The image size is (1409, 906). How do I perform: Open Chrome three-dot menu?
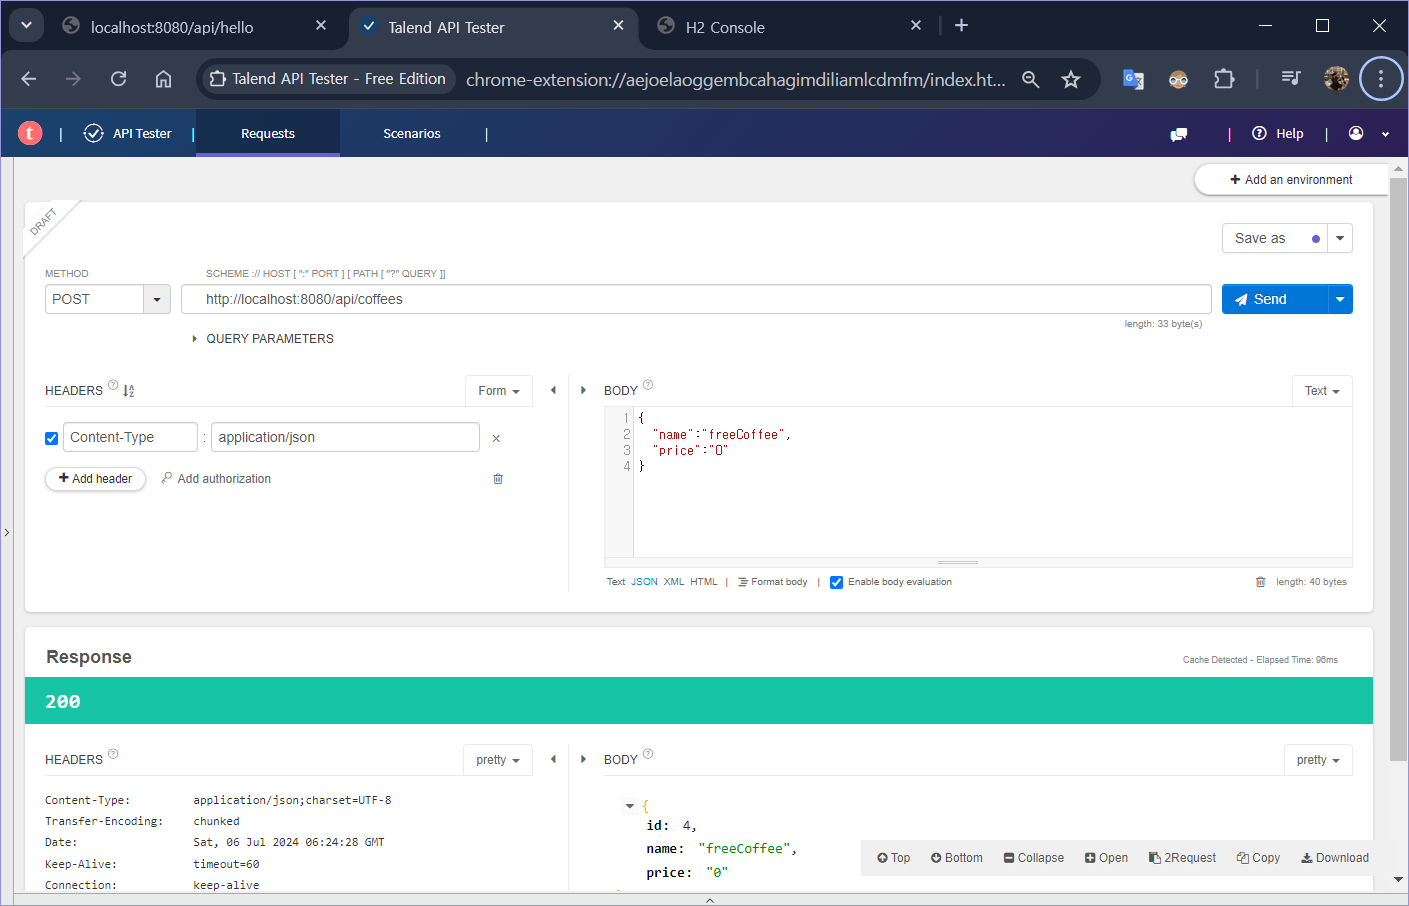(1381, 79)
